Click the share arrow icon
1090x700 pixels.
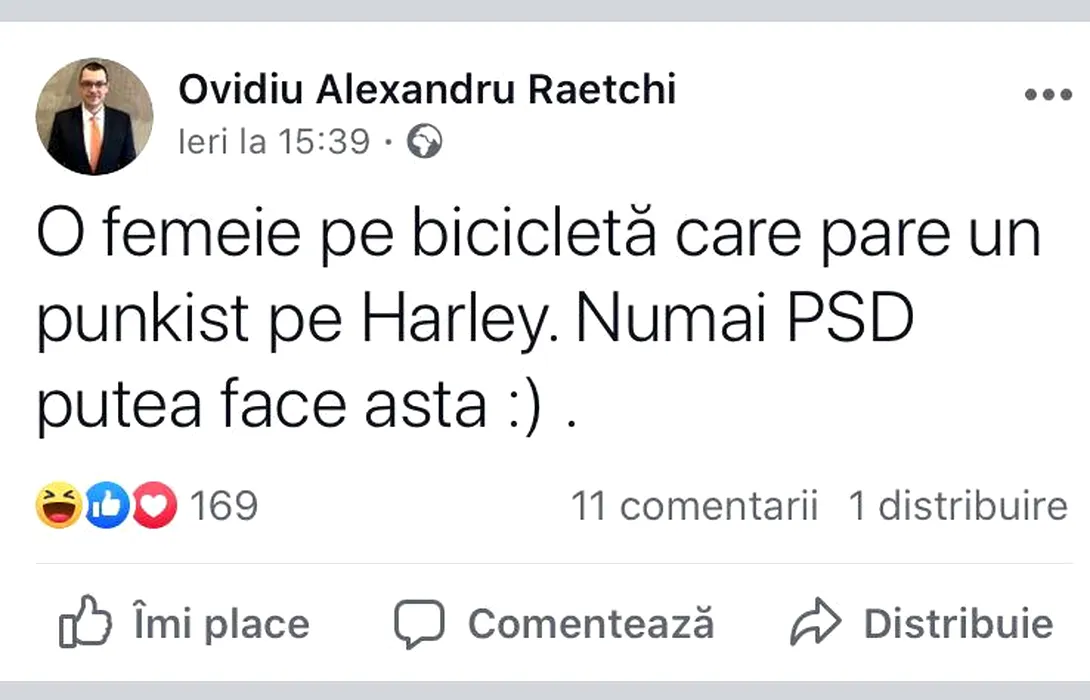click(815, 621)
